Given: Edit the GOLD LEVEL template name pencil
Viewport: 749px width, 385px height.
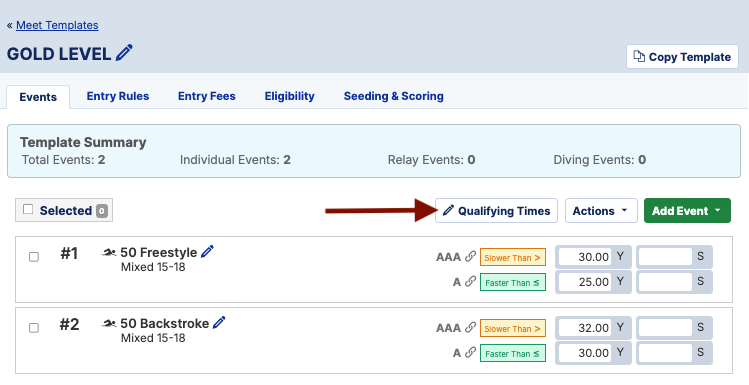Looking at the screenshot, I should (x=124, y=53).
